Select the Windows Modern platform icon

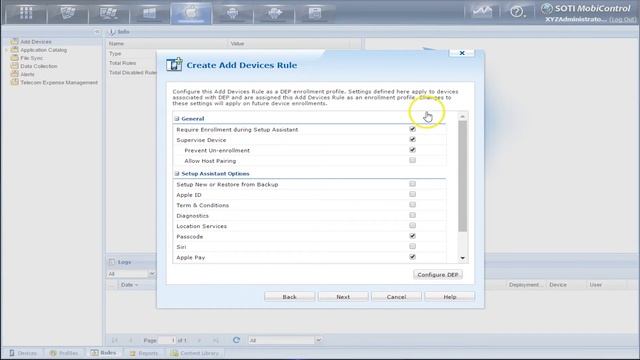[150, 13]
